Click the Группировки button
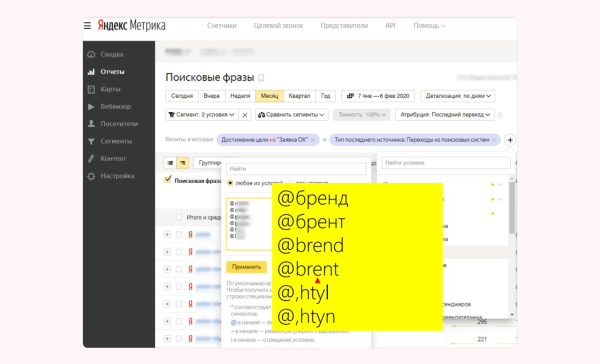600x364 pixels. tap(208, 163)
